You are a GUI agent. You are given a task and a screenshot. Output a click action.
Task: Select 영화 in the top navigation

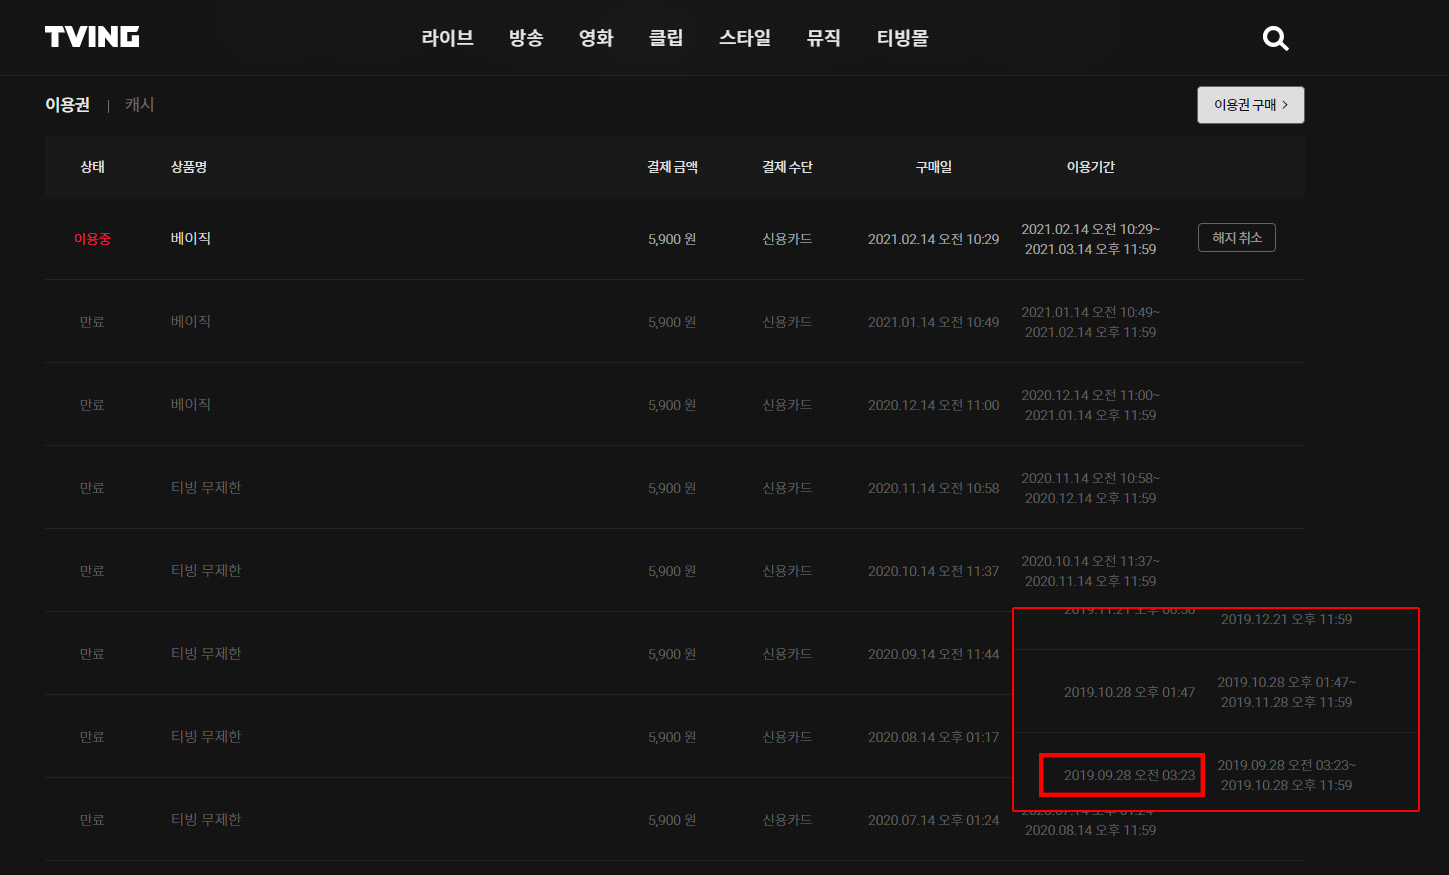coord(596,38)
